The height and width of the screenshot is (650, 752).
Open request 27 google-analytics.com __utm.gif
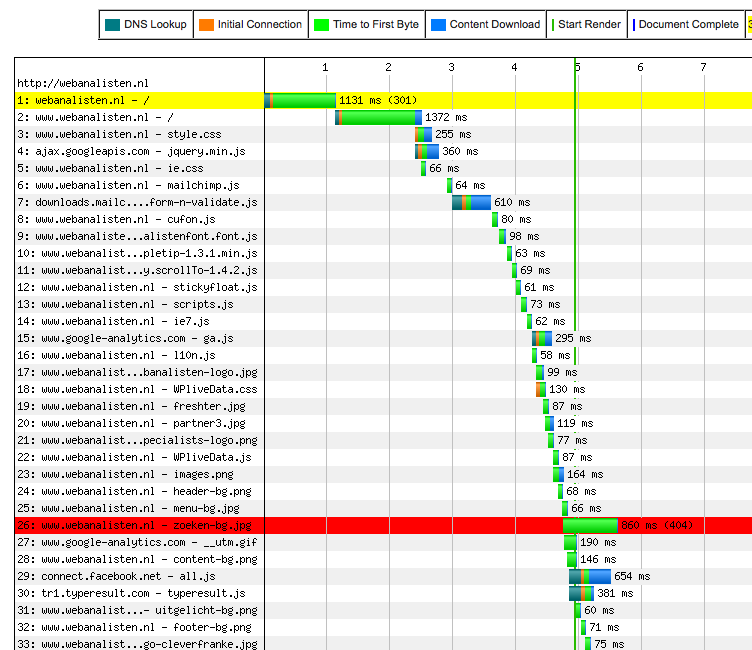pyautogui.click(x=130, y=542)
